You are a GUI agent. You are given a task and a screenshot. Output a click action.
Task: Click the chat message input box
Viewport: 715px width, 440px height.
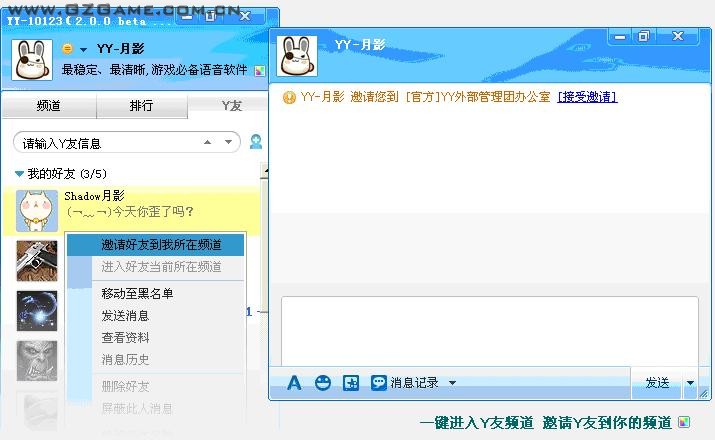pyautogui.click(x=490, y=331)
